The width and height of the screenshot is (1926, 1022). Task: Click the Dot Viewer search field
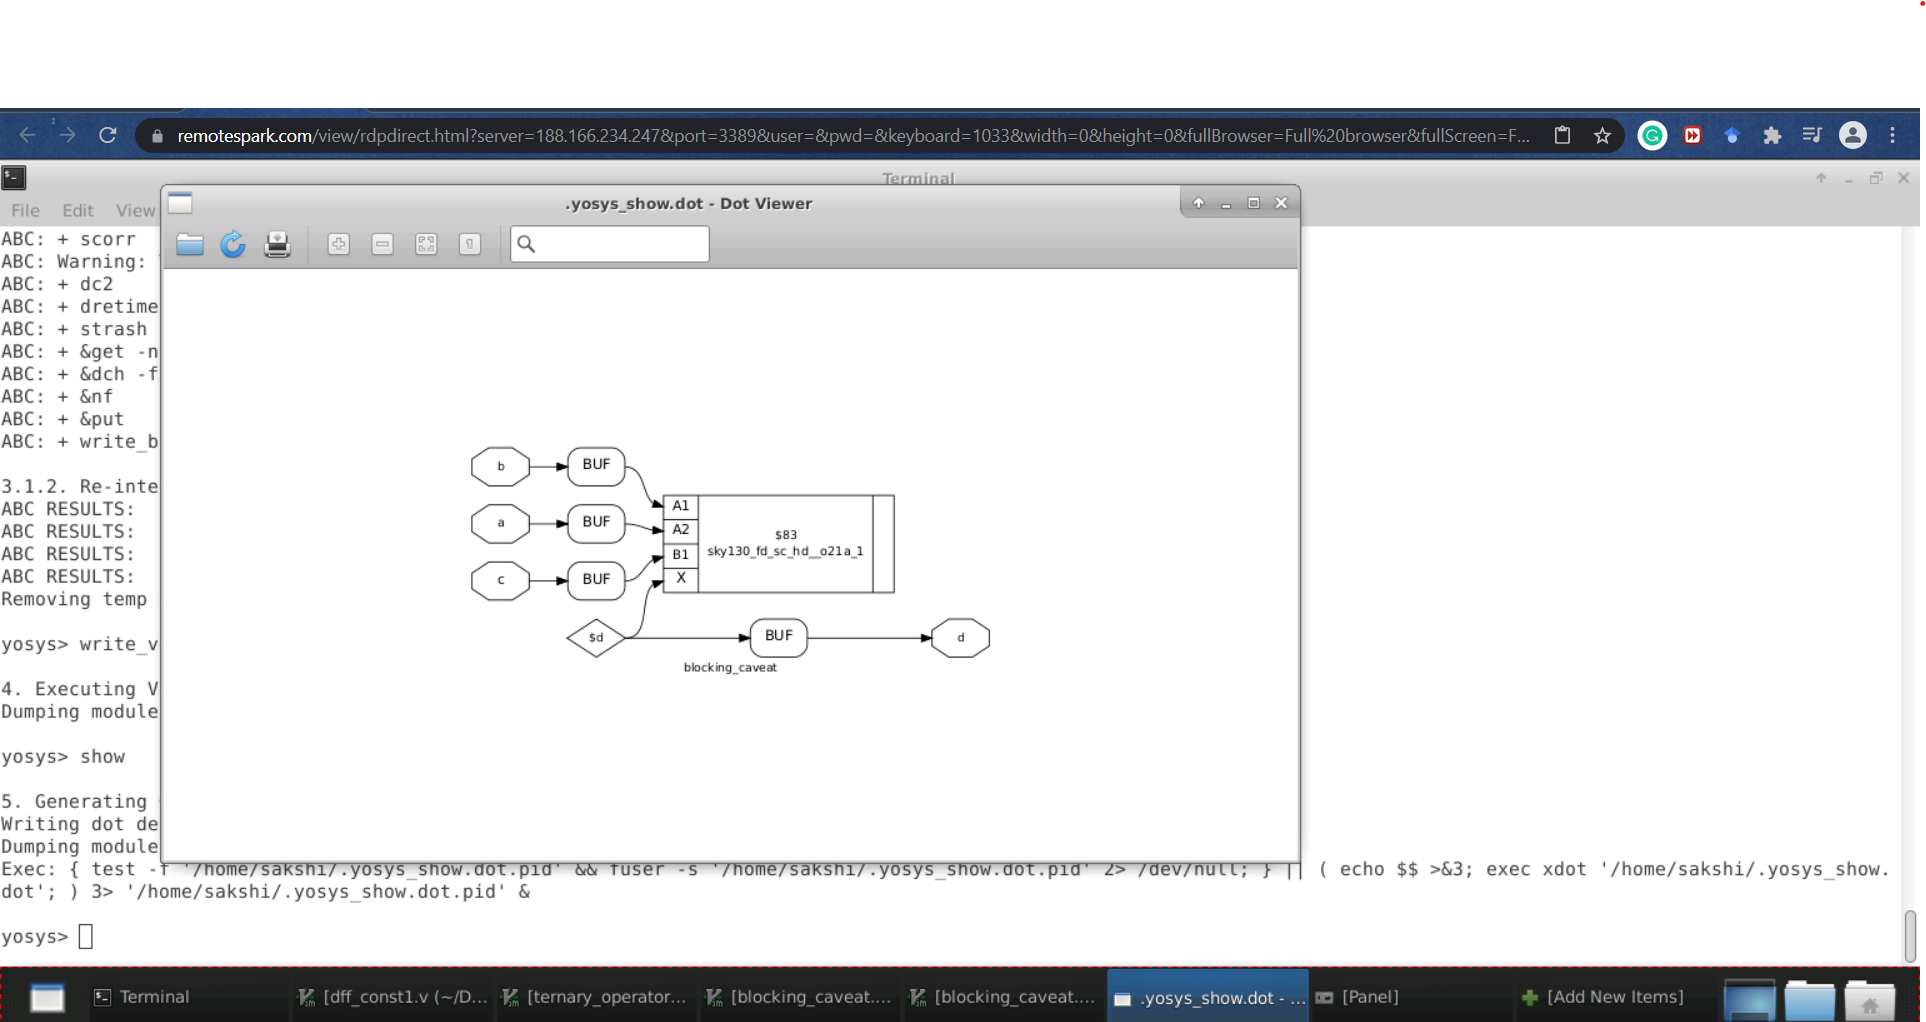point(610,244)
